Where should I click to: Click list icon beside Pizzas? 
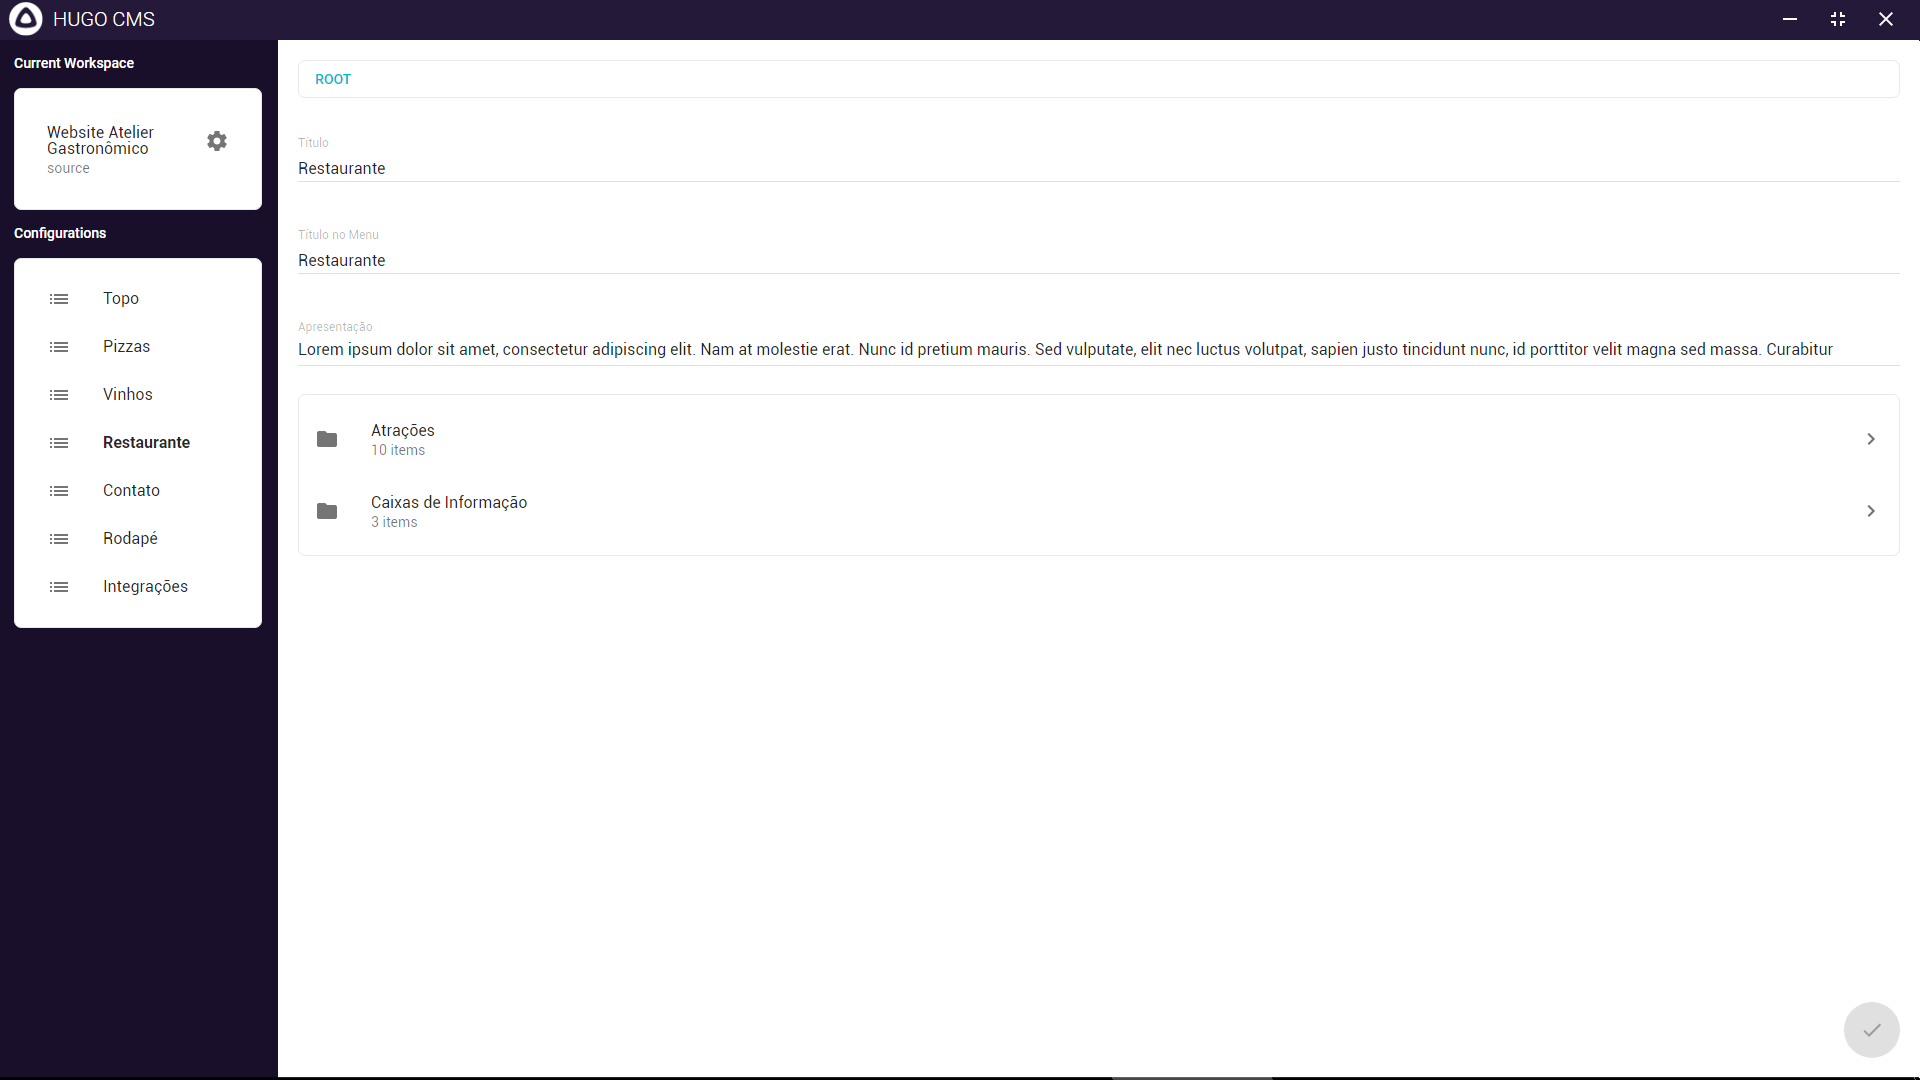point(59,347)
